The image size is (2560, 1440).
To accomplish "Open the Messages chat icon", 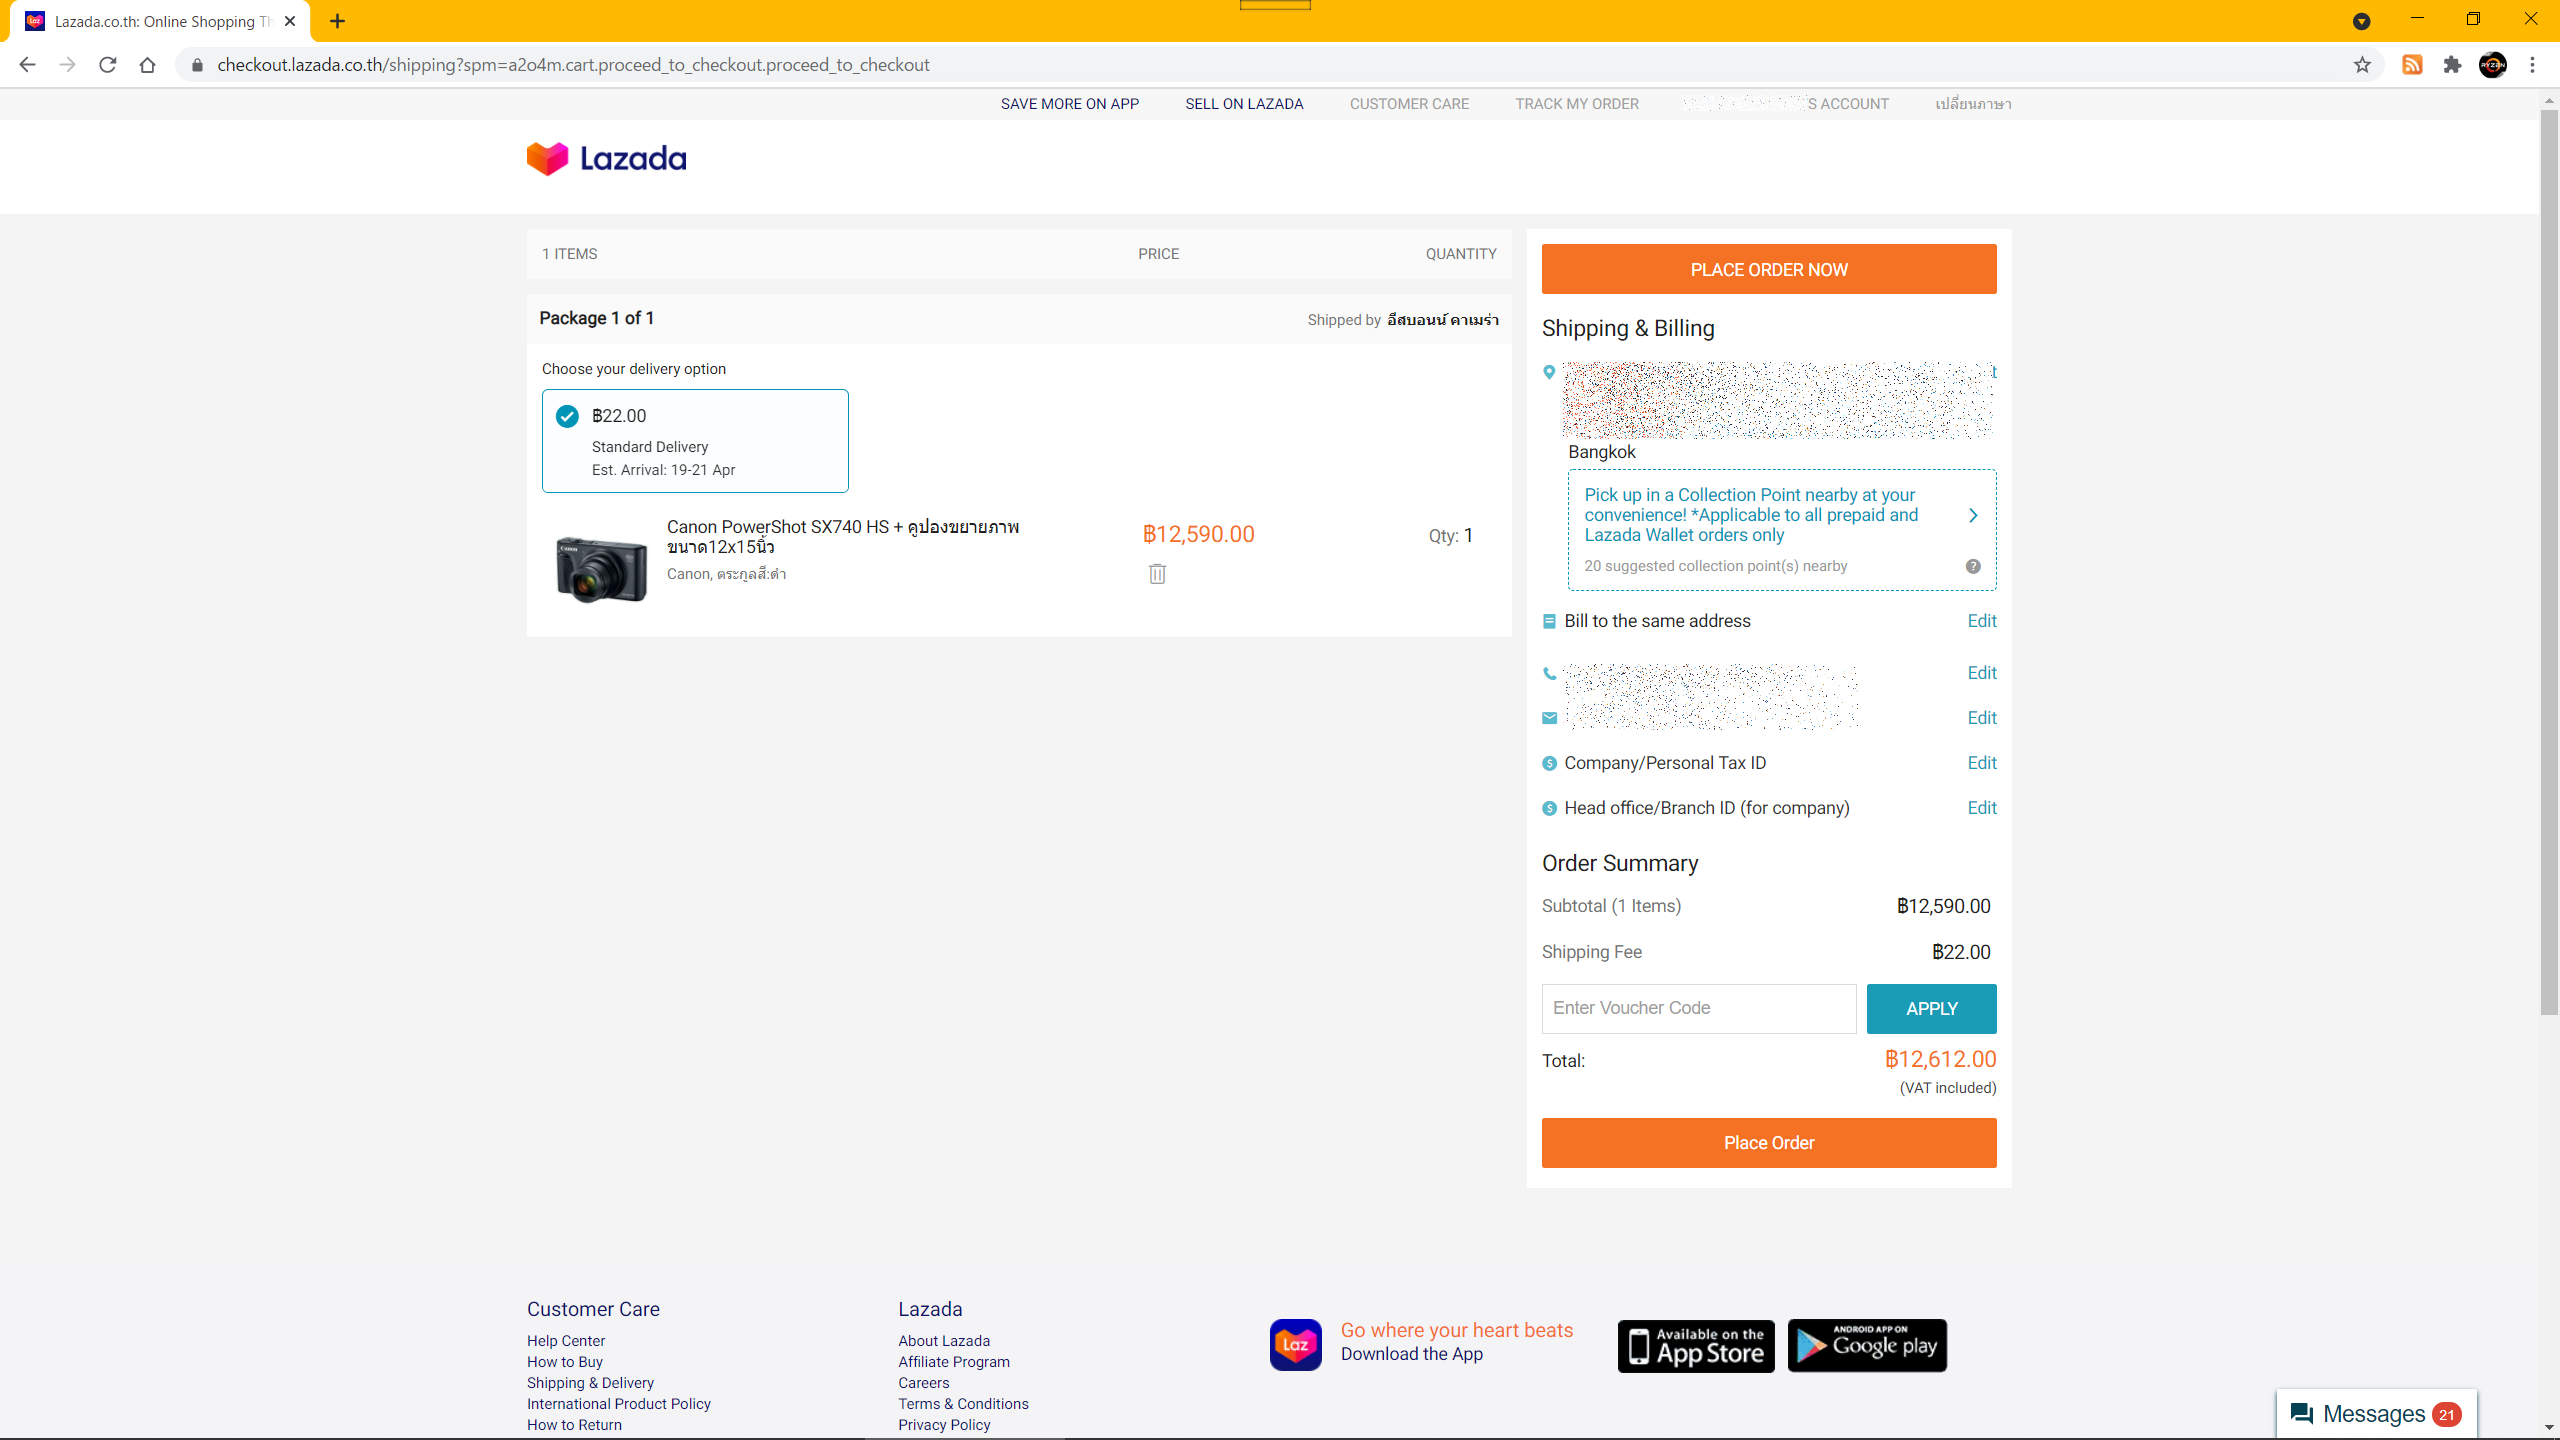I will 2301,1414.
